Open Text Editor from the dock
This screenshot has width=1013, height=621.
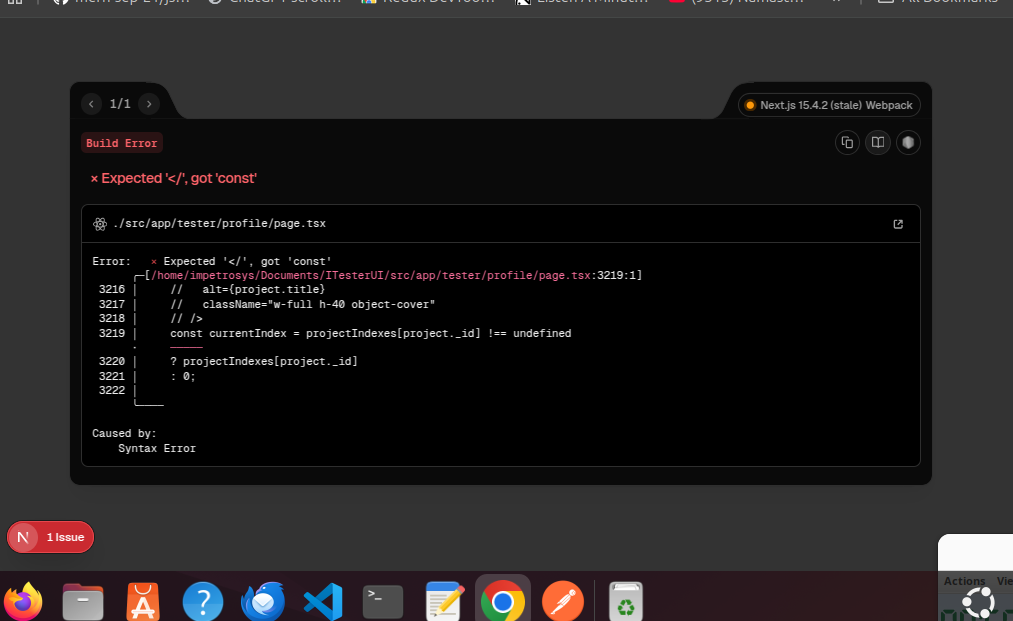point(442,602)
